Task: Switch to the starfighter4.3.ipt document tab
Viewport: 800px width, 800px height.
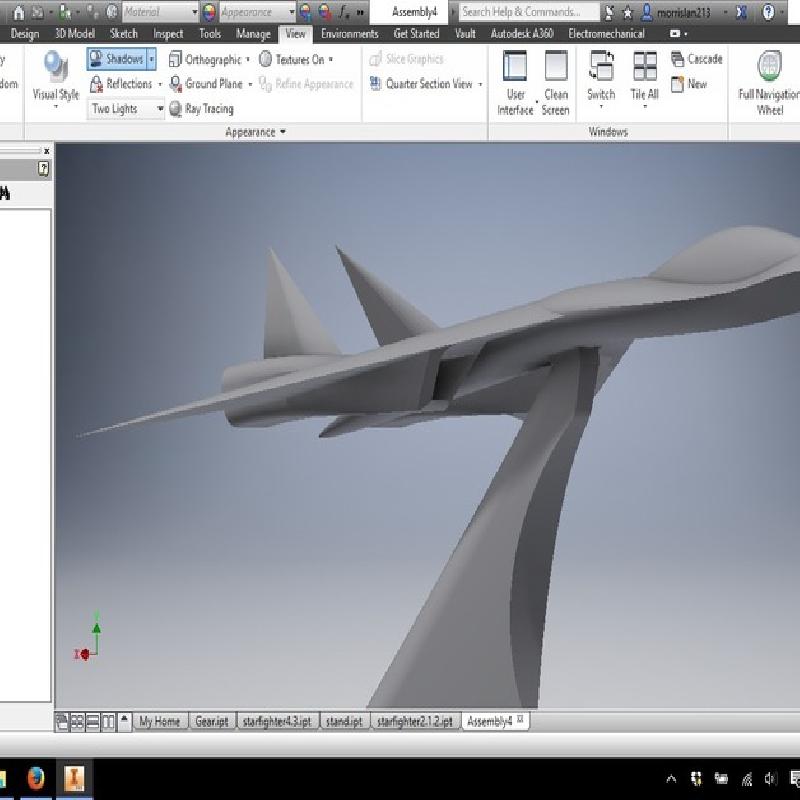Action: [x=276, y=721]
